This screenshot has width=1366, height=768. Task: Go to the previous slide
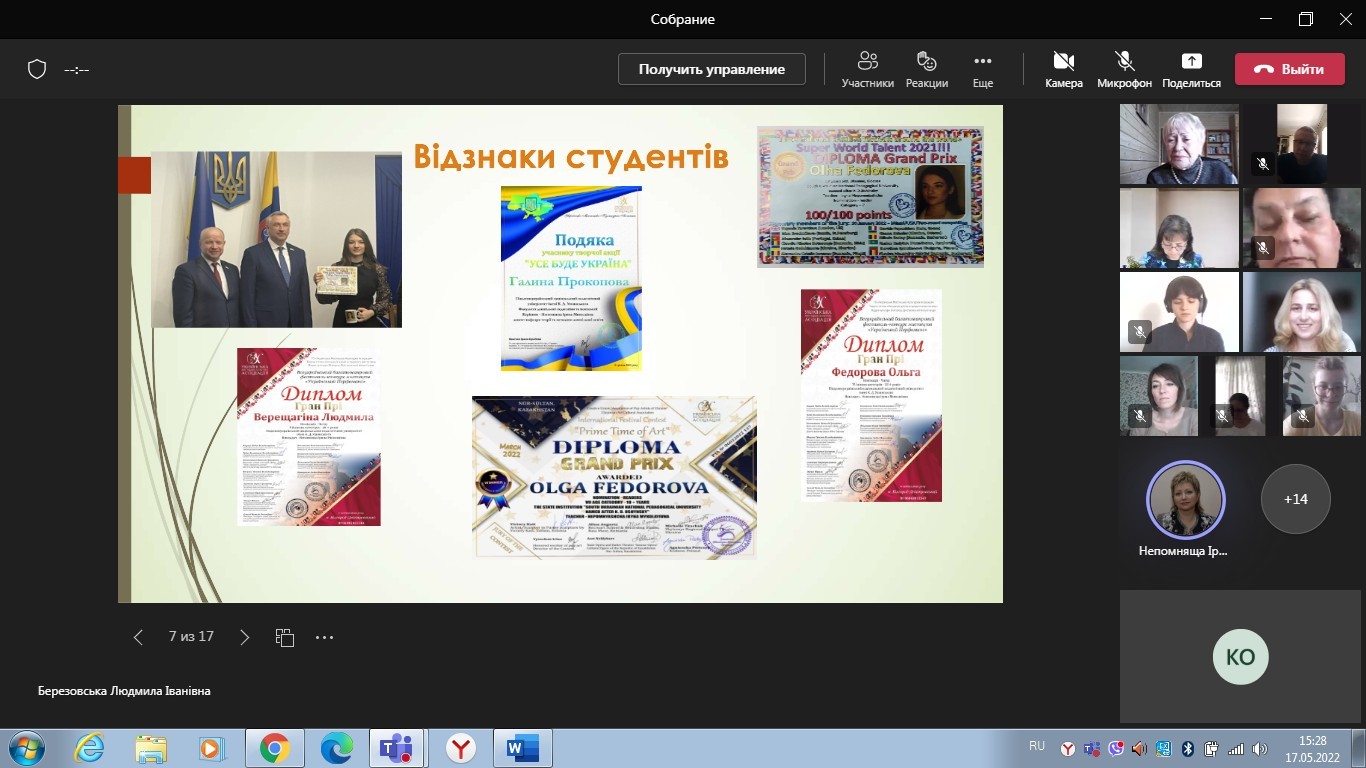pos(139,637)
